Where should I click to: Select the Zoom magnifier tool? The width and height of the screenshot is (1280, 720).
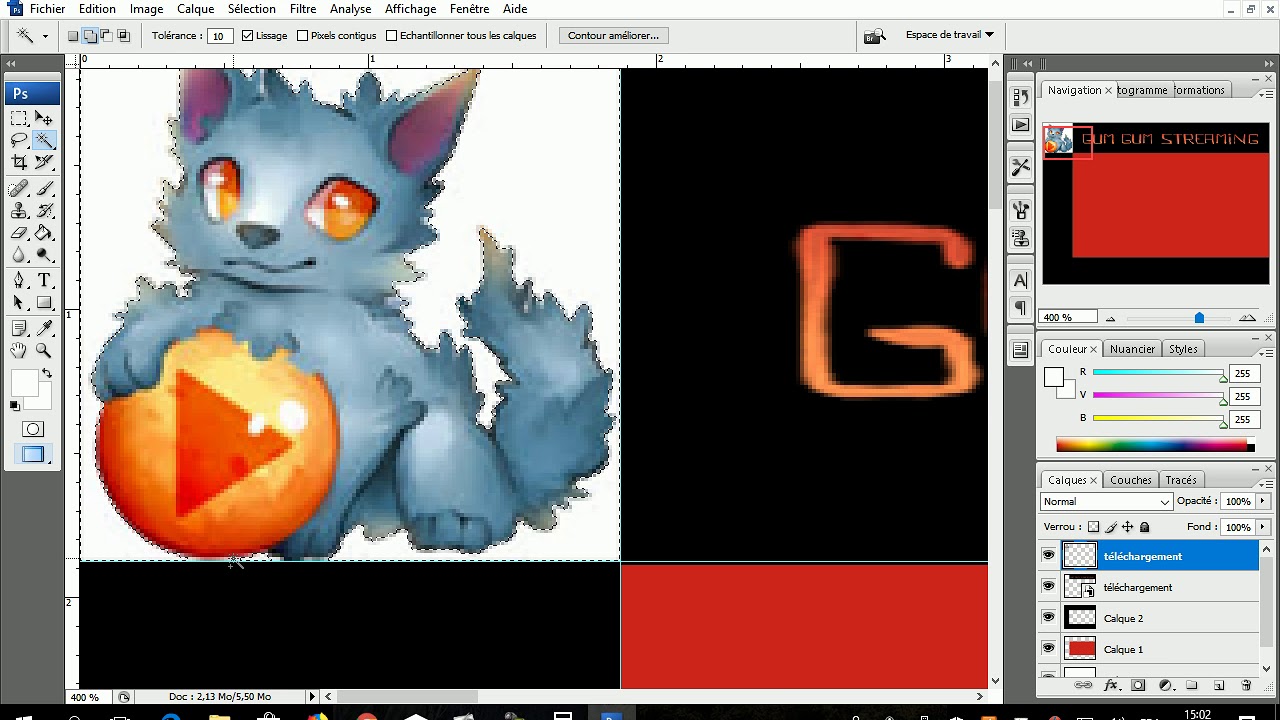click(44, 351)
